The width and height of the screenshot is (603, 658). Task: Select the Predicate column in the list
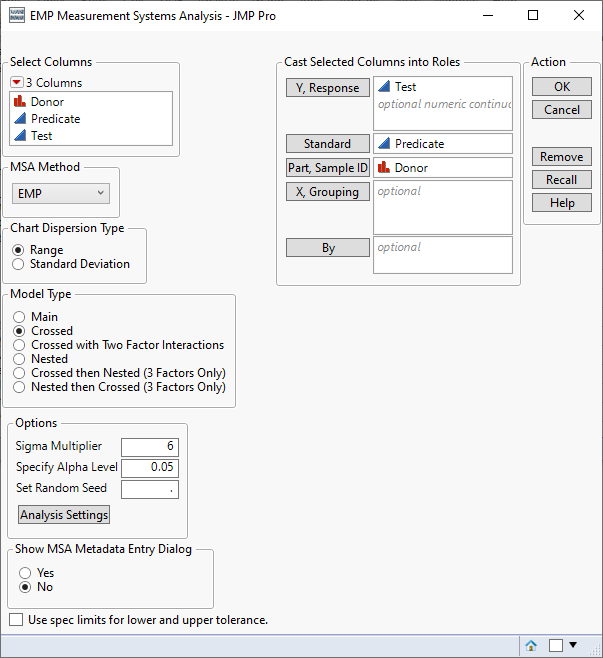pos(55,119)
